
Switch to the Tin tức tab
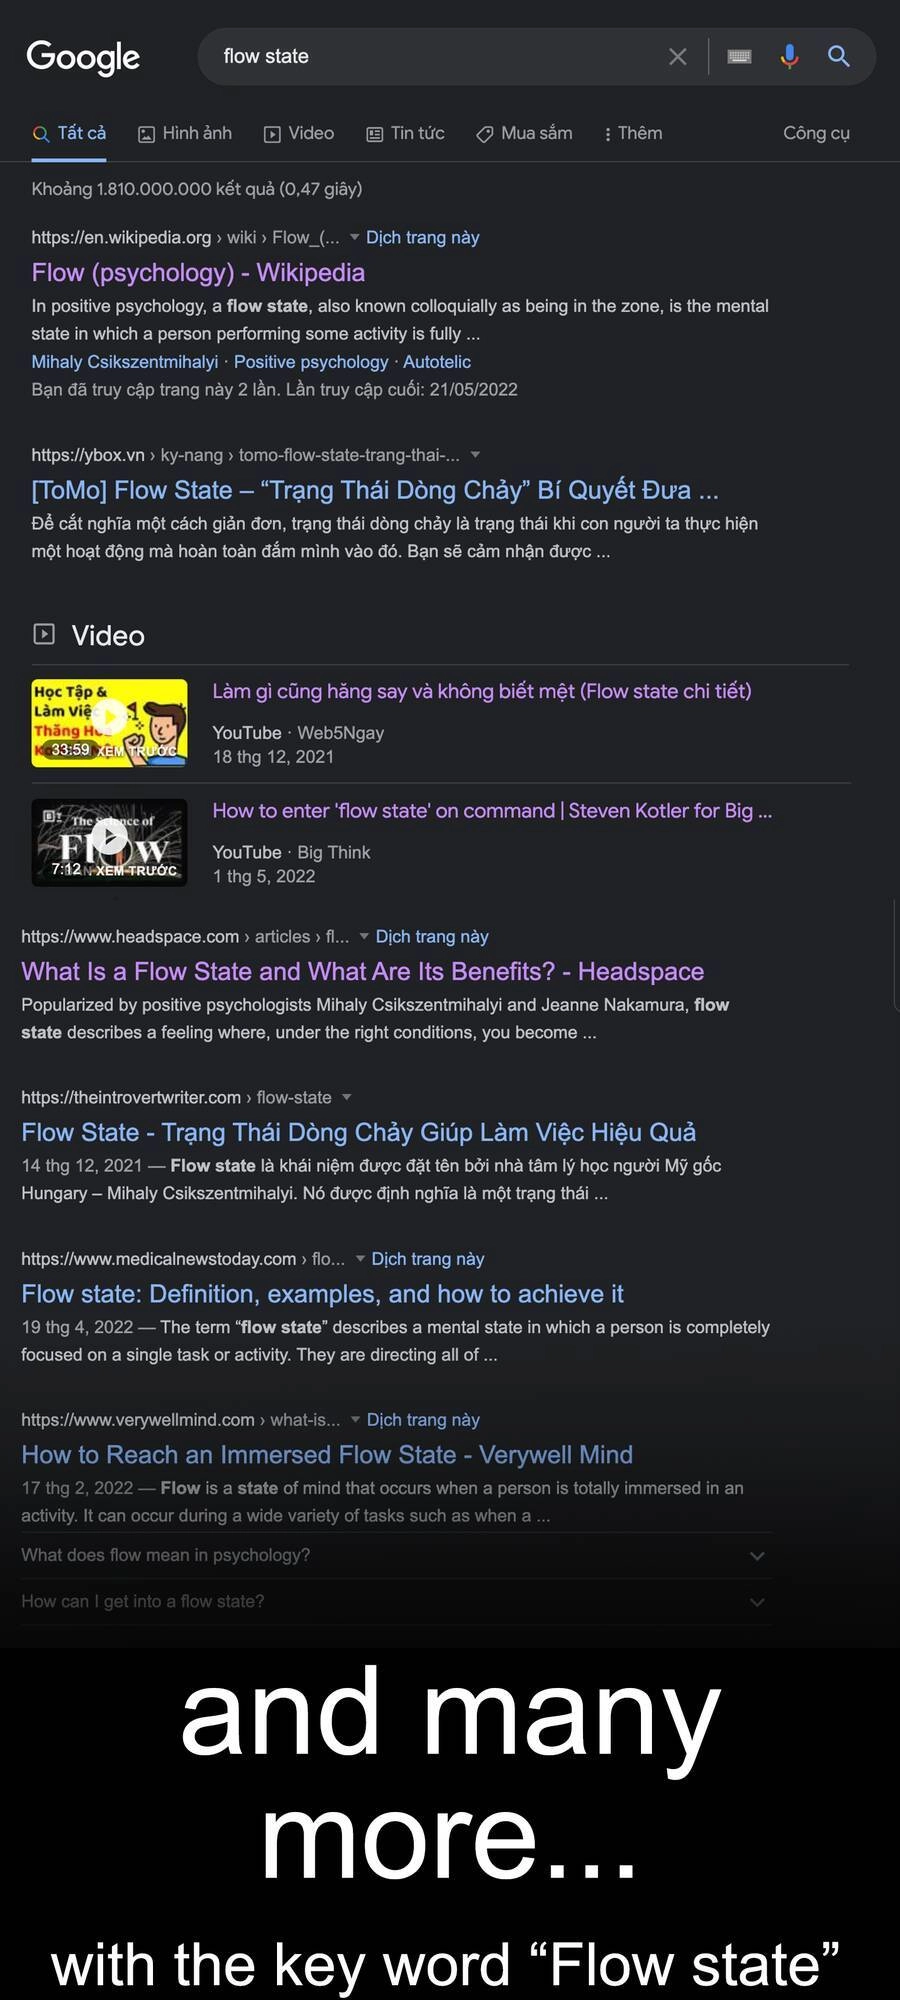405,133
